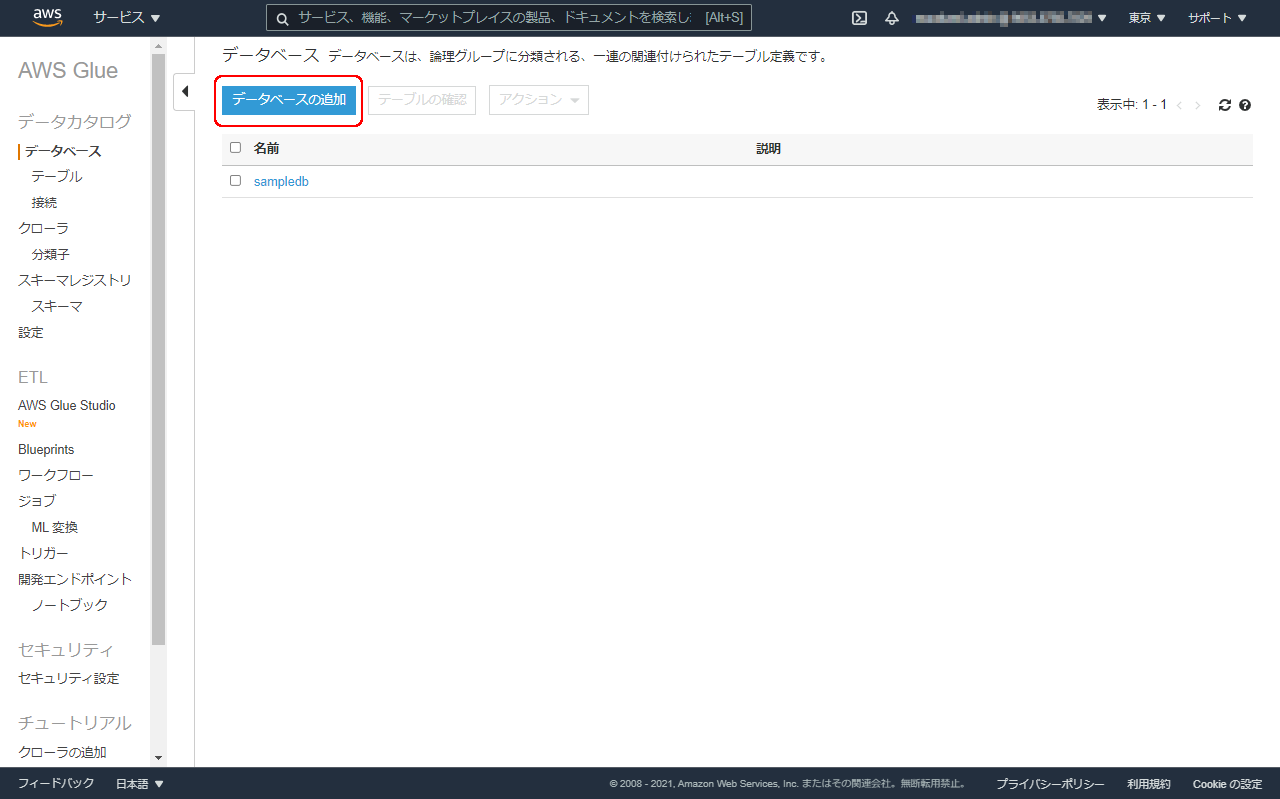Viewport: 1280px width, 799px height.
Task: Open ジョブ in the ETL section
Action: coord(37,502)
